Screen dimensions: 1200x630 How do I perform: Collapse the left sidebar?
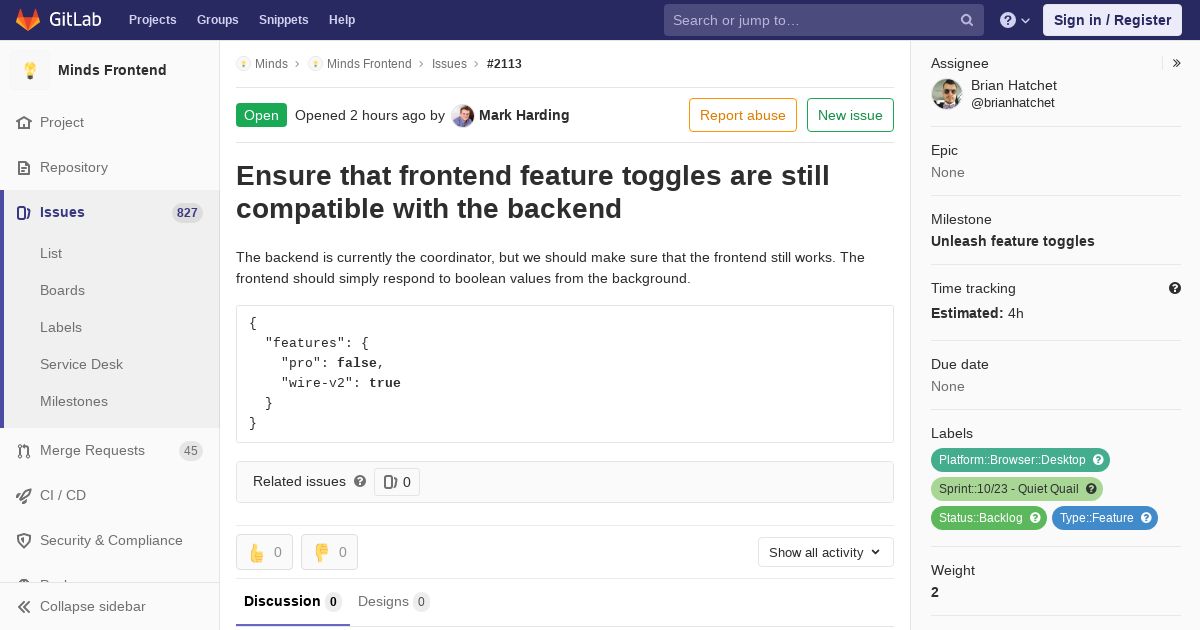tap(92, 606)
